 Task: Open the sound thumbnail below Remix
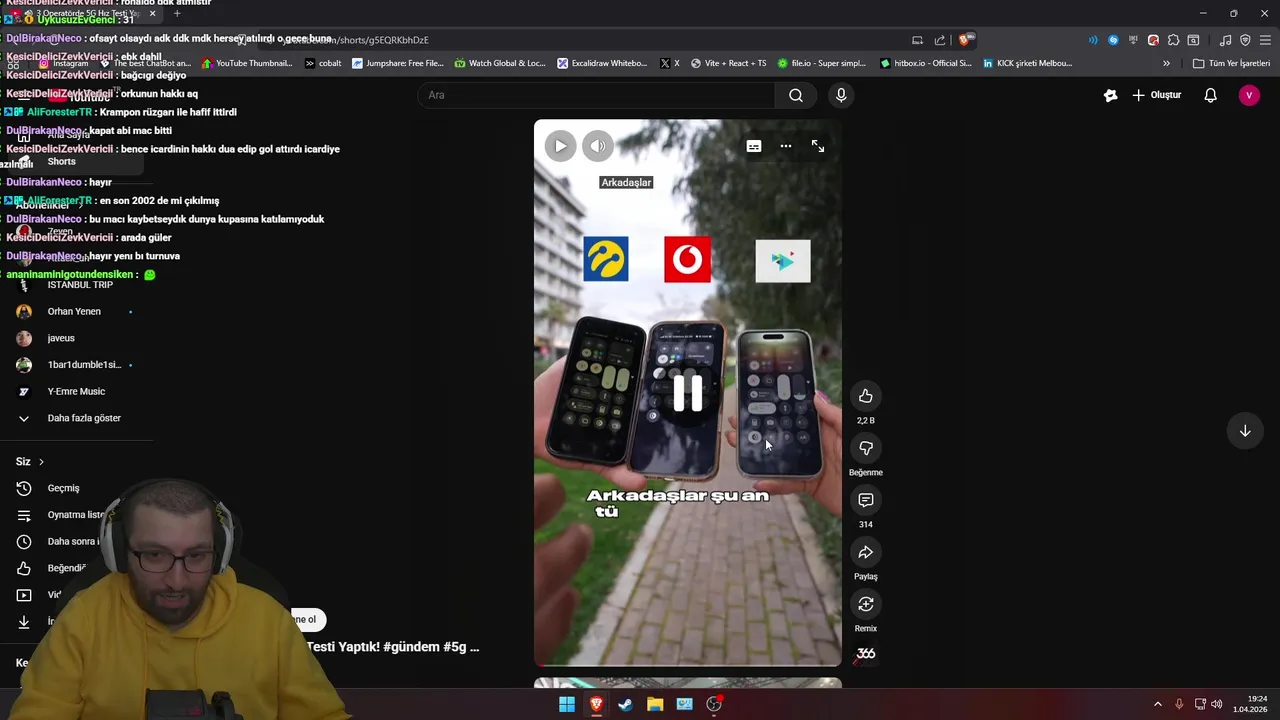[x=866, y=654]
